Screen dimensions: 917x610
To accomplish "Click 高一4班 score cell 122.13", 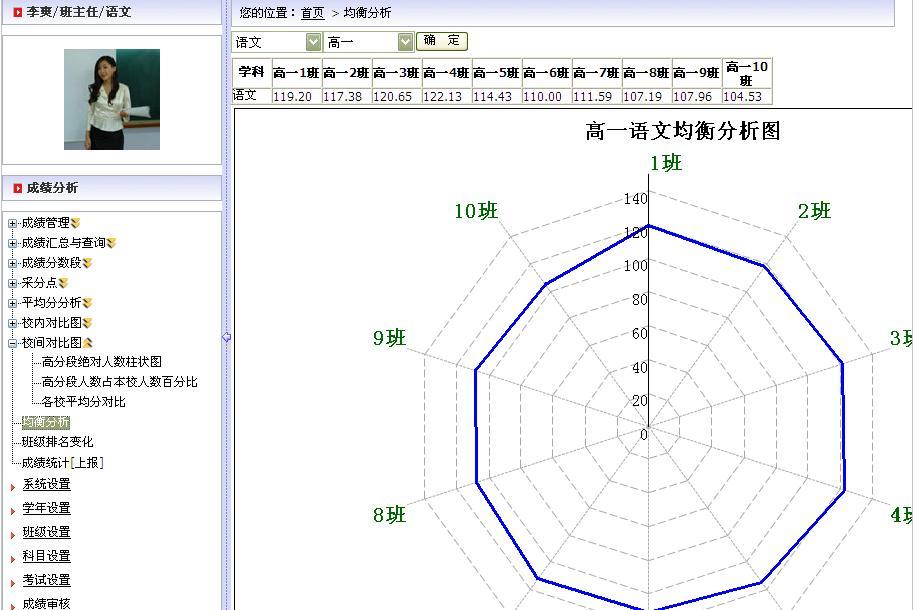I will click(x=446, y=97).
